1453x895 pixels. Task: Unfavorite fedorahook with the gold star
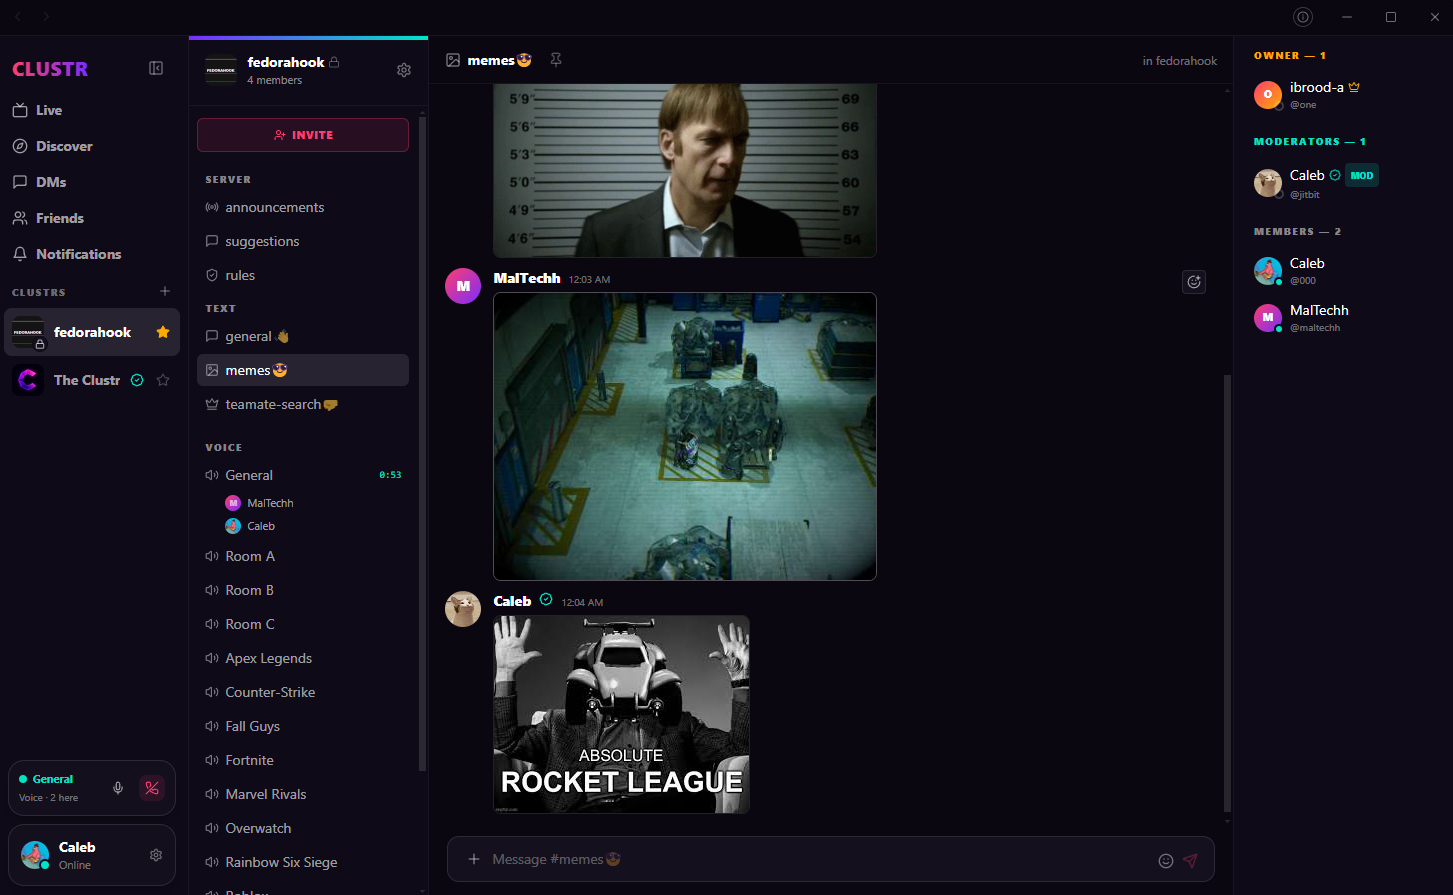tap(163, 332)
